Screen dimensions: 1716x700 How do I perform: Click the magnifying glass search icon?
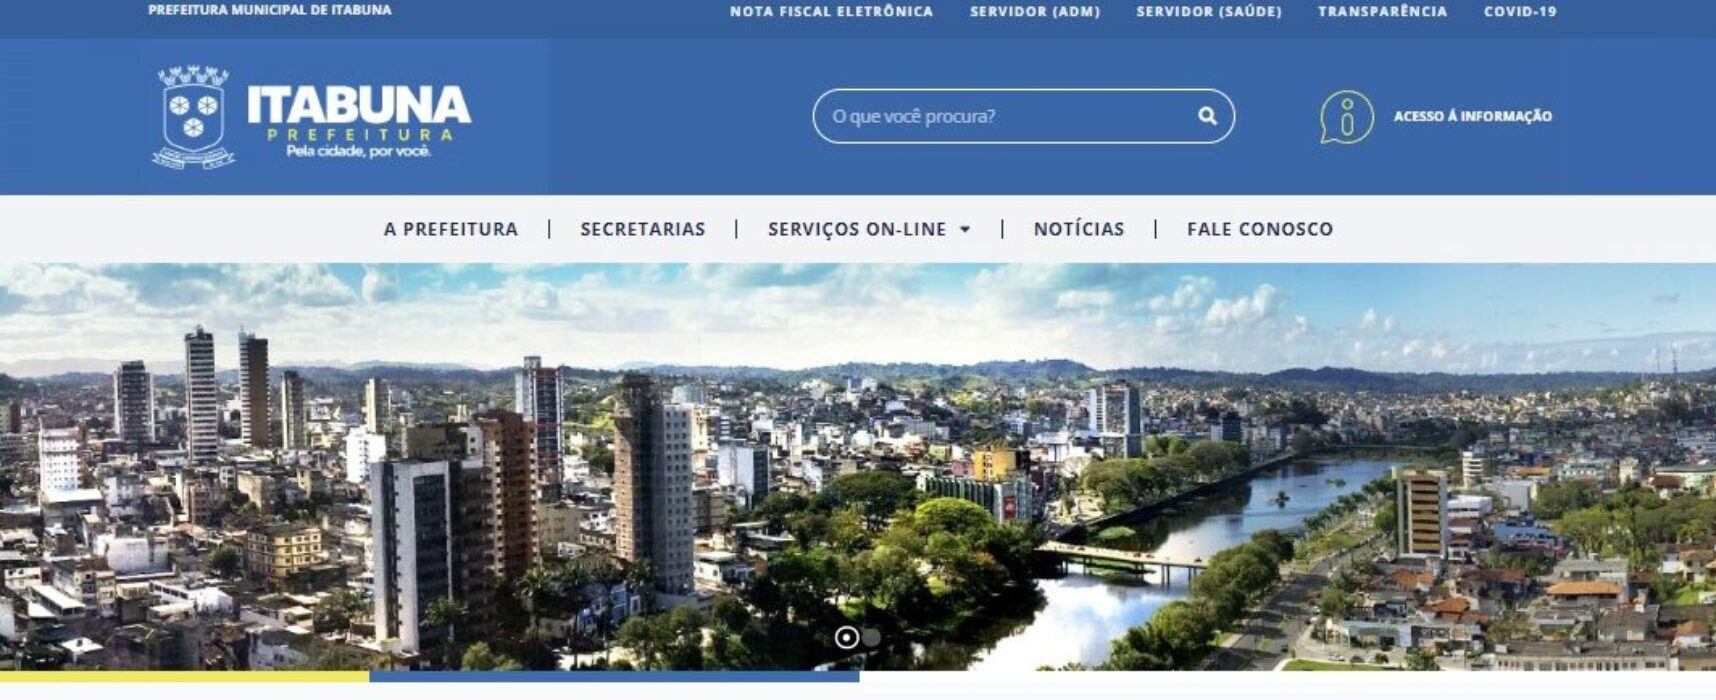pos(1207,116)
